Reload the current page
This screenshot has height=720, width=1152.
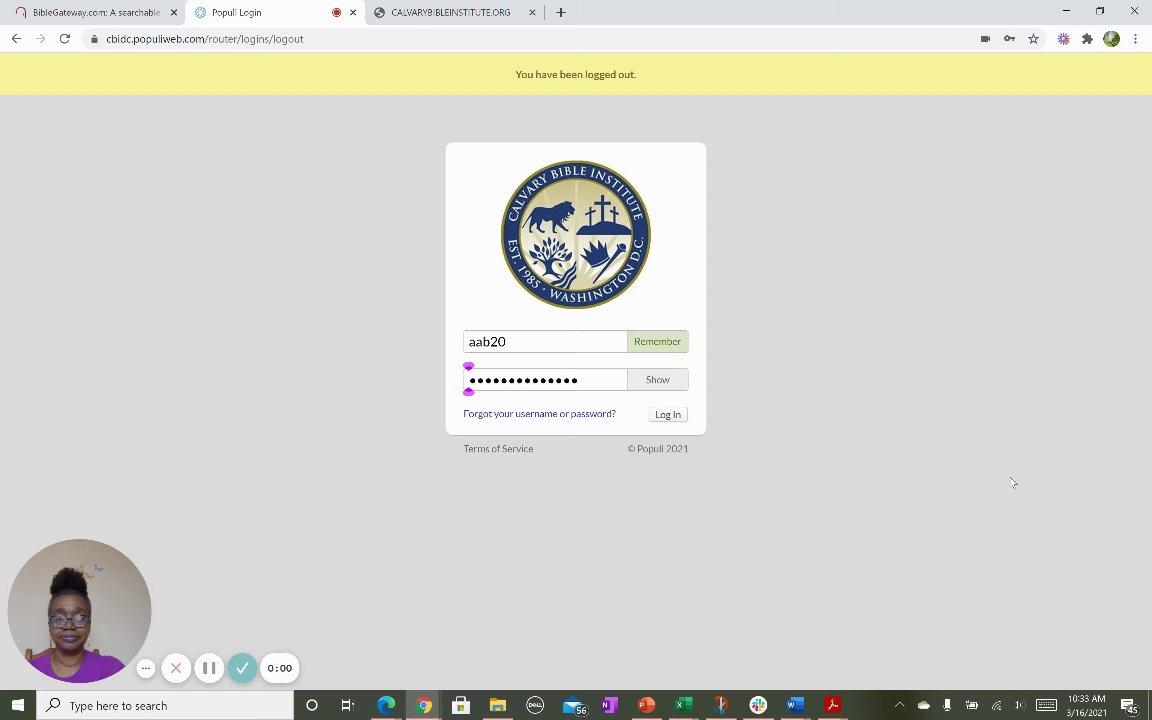coord(65,39)
